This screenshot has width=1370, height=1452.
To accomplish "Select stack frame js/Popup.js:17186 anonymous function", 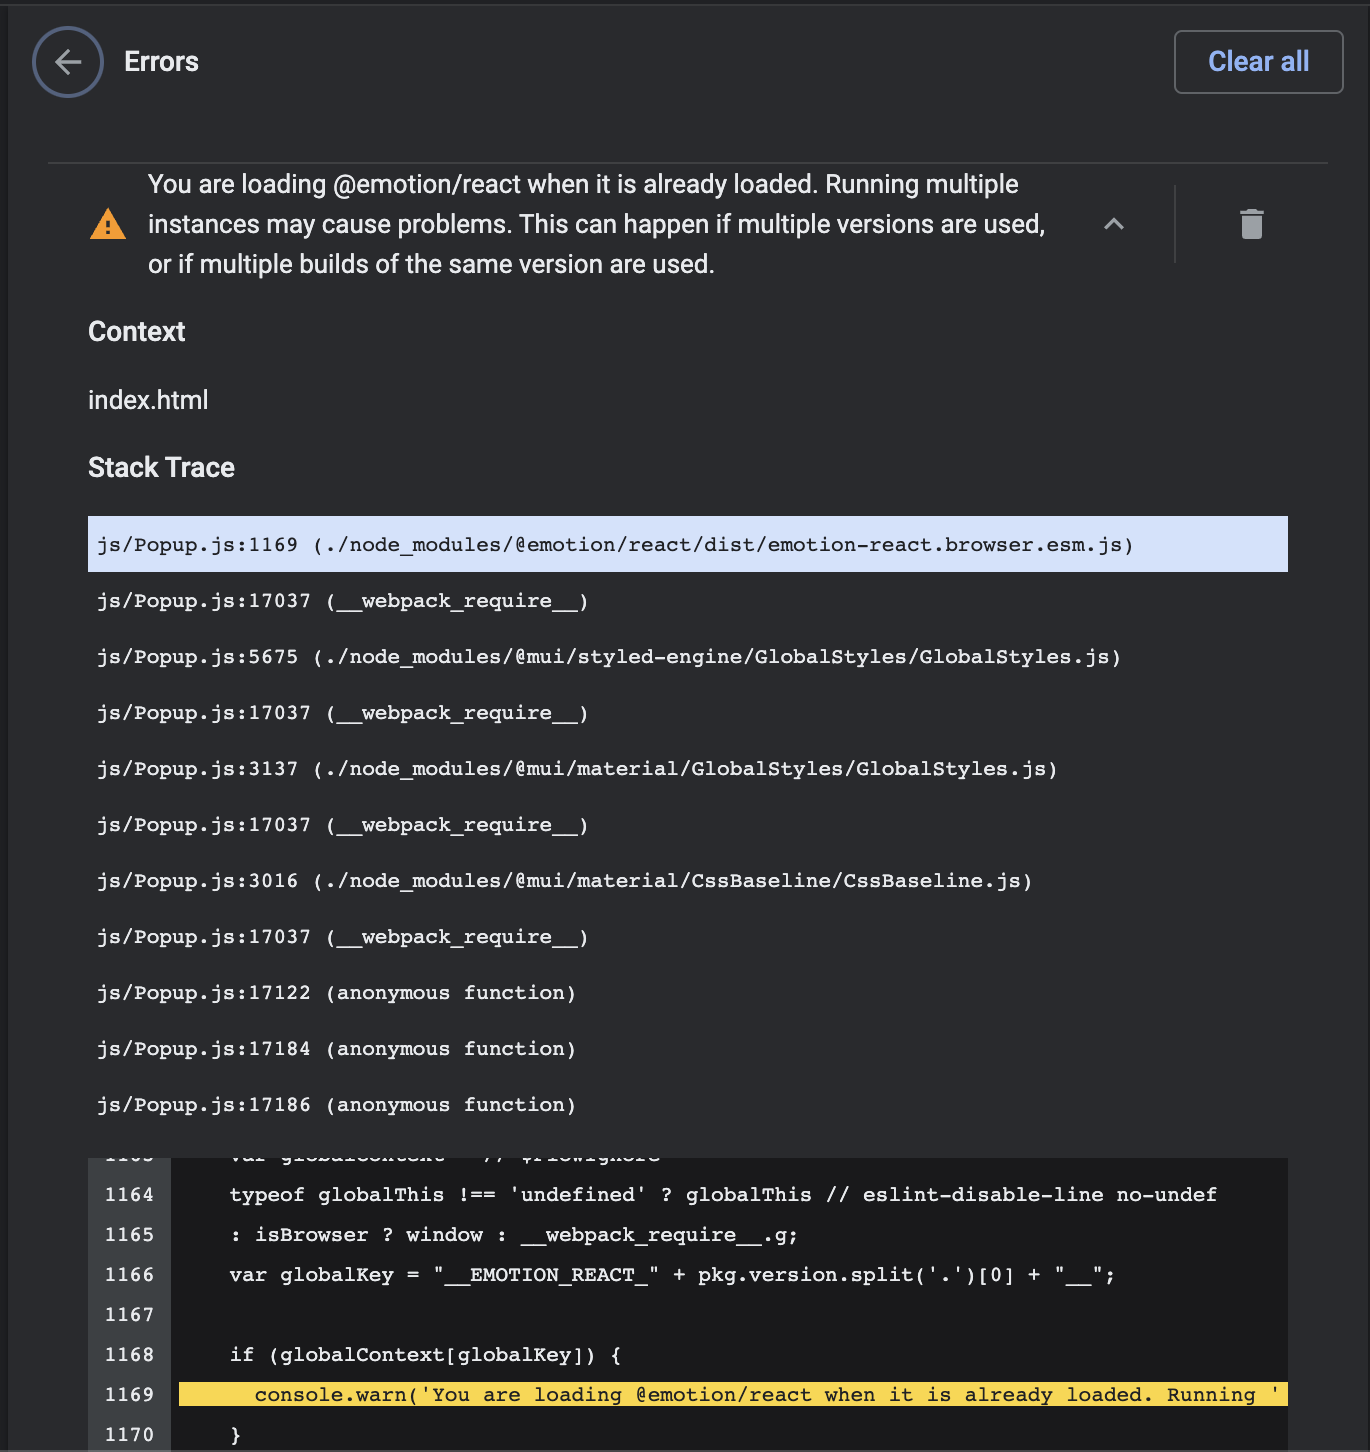I will (x=688, y=1104).
